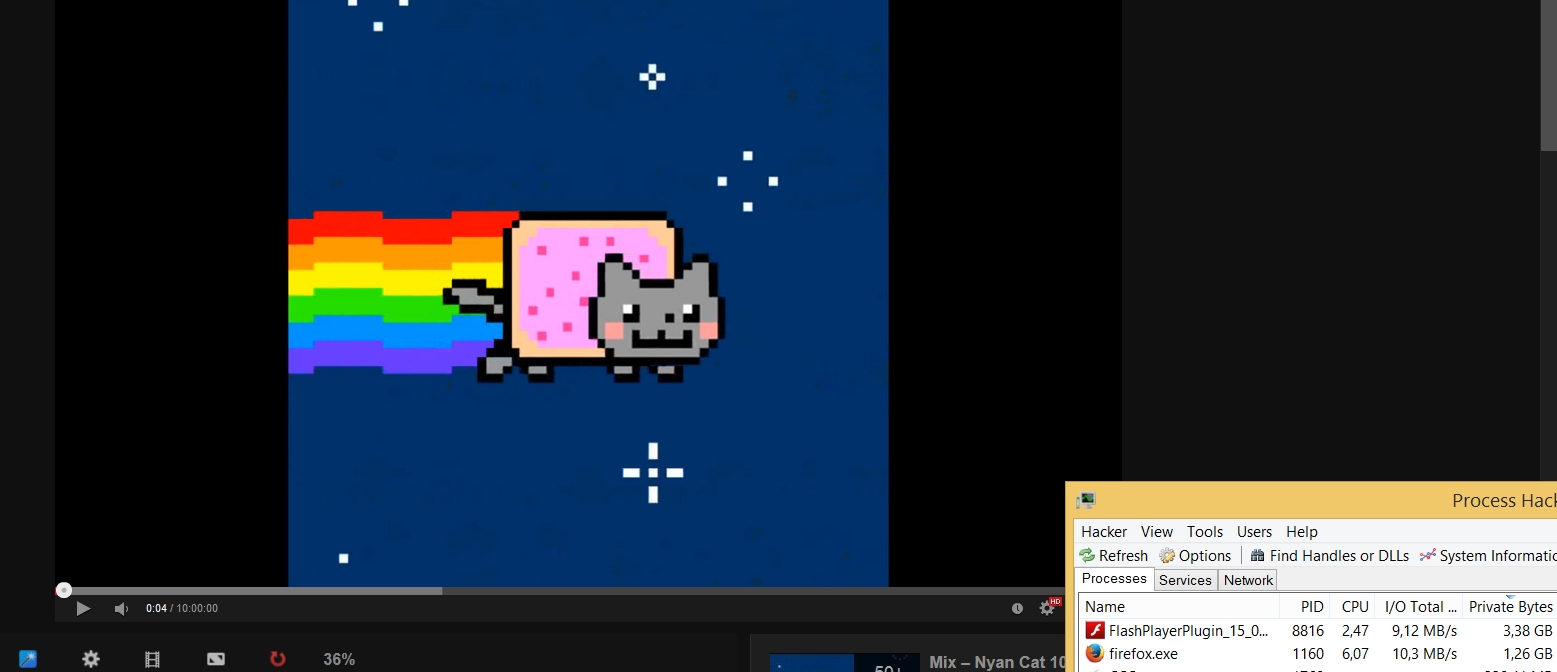
Task: Open the HD quality settings gear
Action: [x=1048, y=607]
